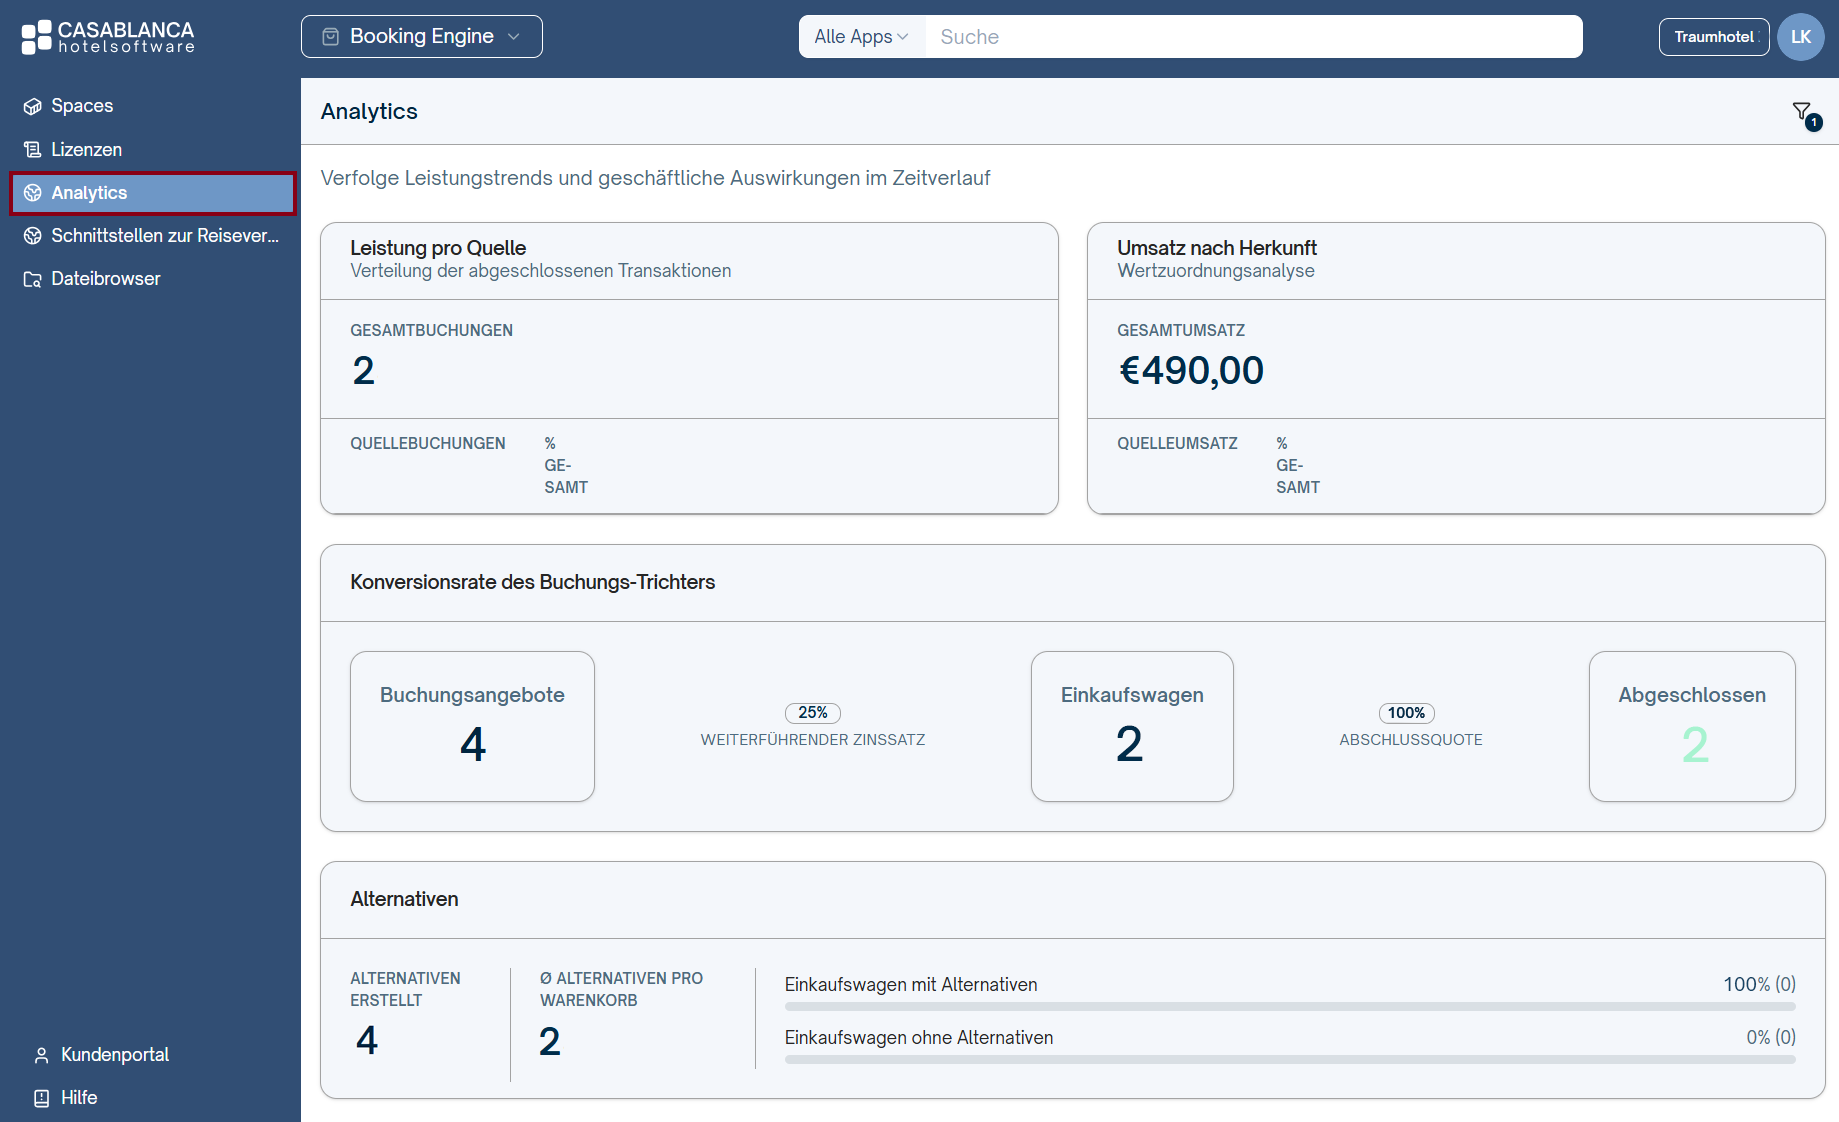Click the Casablanca hotelsoftware logo

pyautogui.click(x=108, y=37)
